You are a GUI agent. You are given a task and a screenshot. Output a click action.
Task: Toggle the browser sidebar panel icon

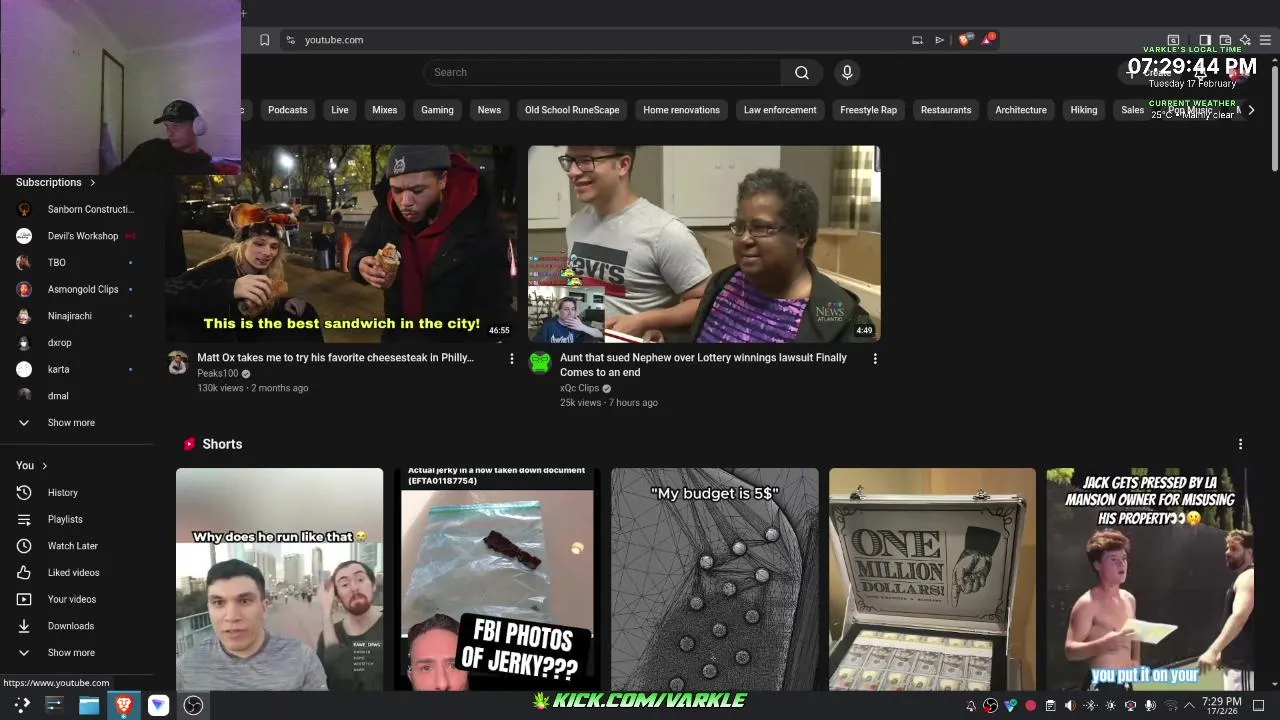click(x=1205, y=40)
